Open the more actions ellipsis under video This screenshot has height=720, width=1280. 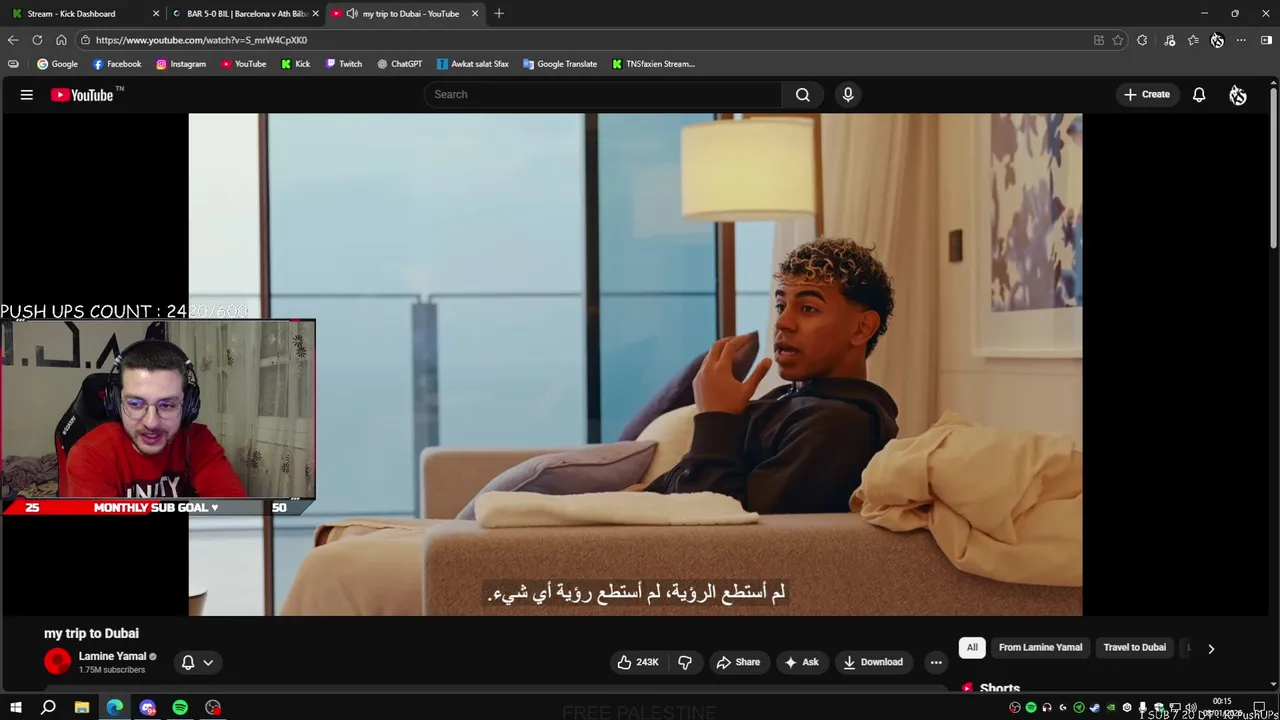tap(936, 662)
